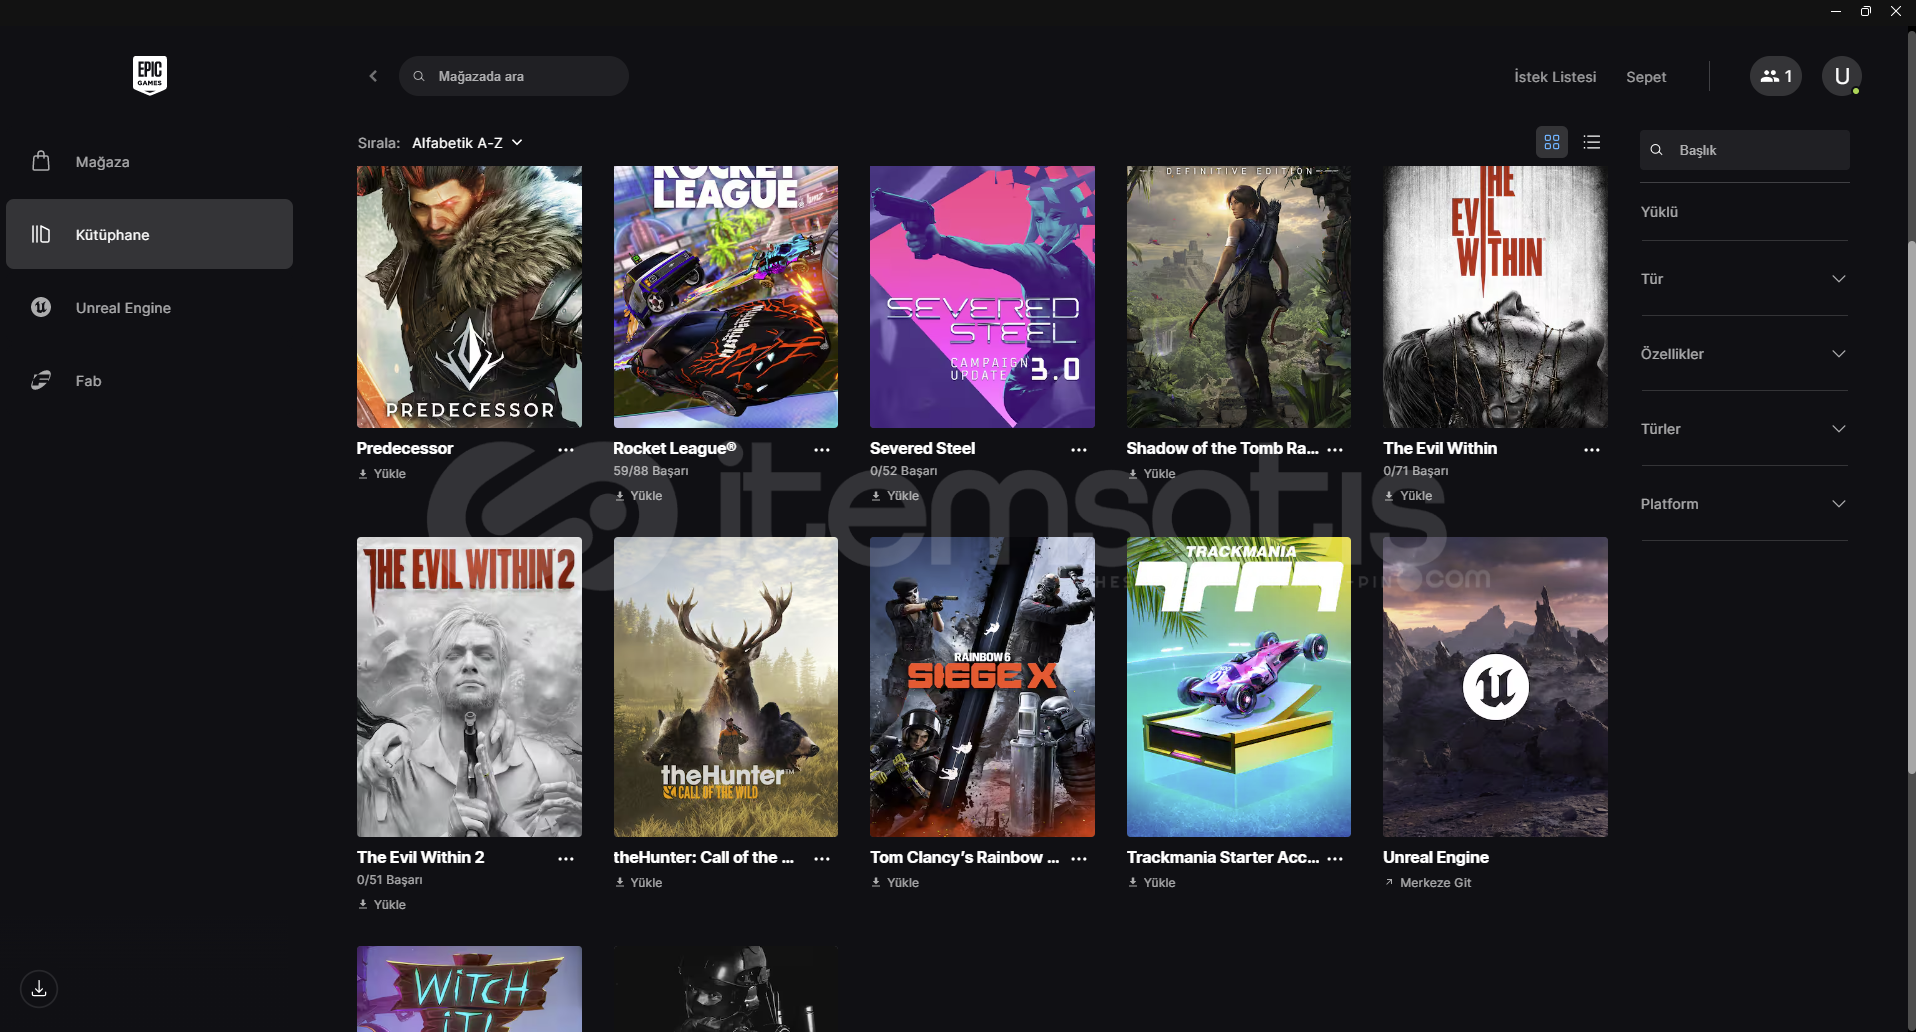Screen dimensions: 1916x1032
Task: Open the Mağaza store section
Action: click(x=150, y=162)
